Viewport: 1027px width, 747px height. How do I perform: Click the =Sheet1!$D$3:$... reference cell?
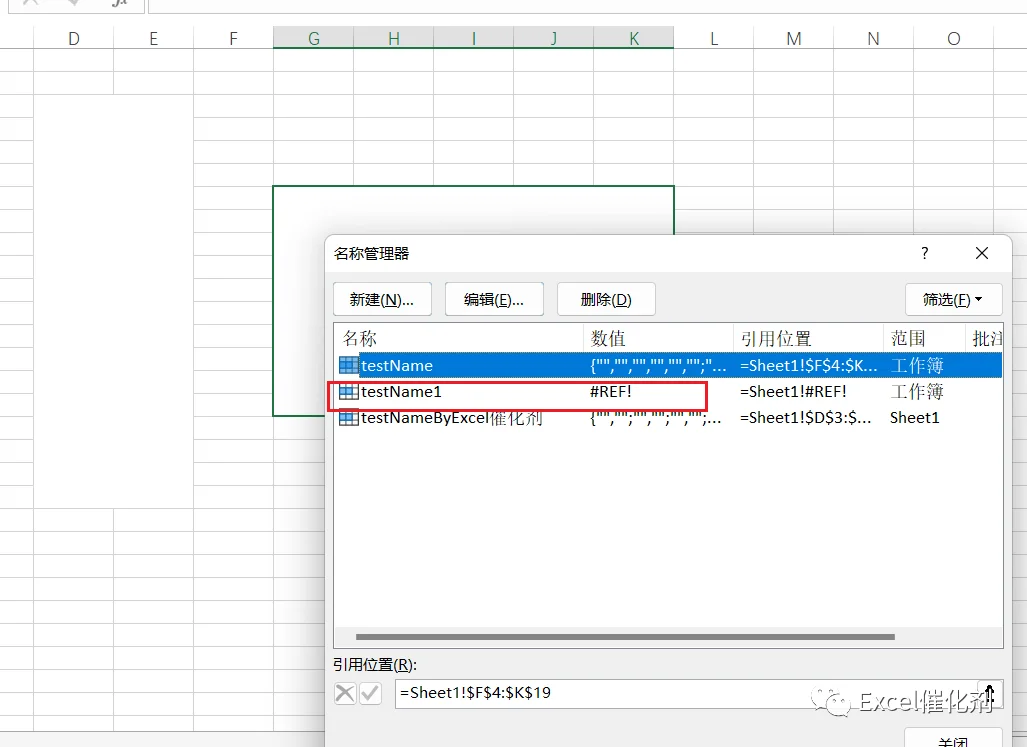[806, 418]
